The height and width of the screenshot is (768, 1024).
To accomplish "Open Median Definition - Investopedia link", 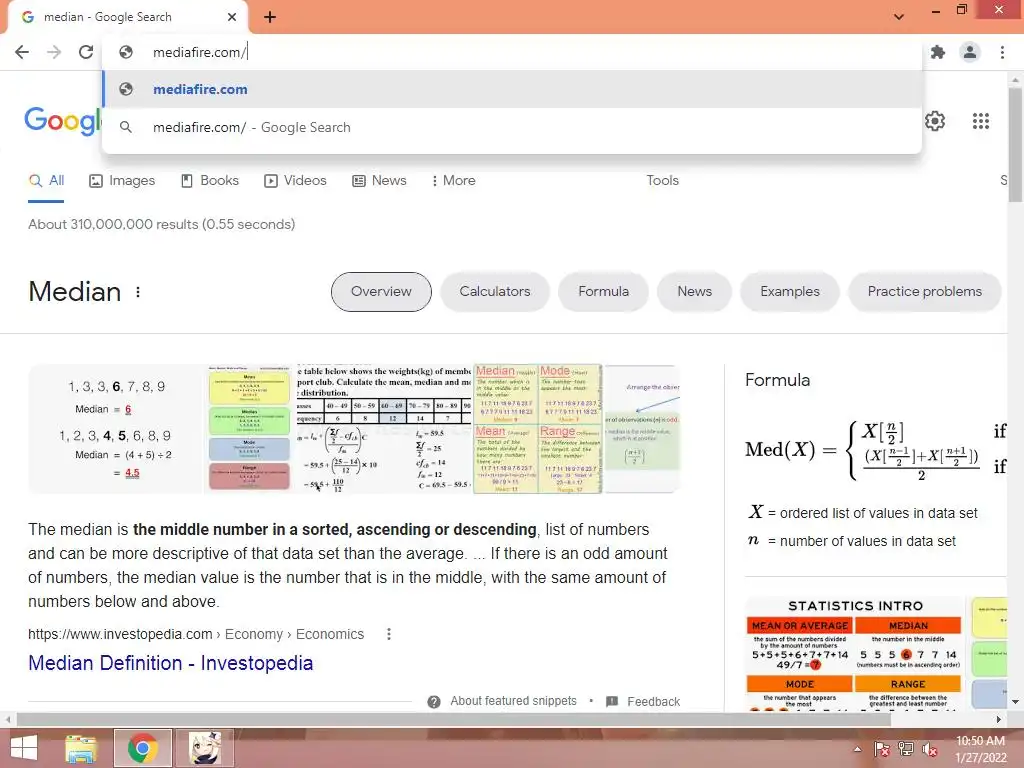I will 170,663.
